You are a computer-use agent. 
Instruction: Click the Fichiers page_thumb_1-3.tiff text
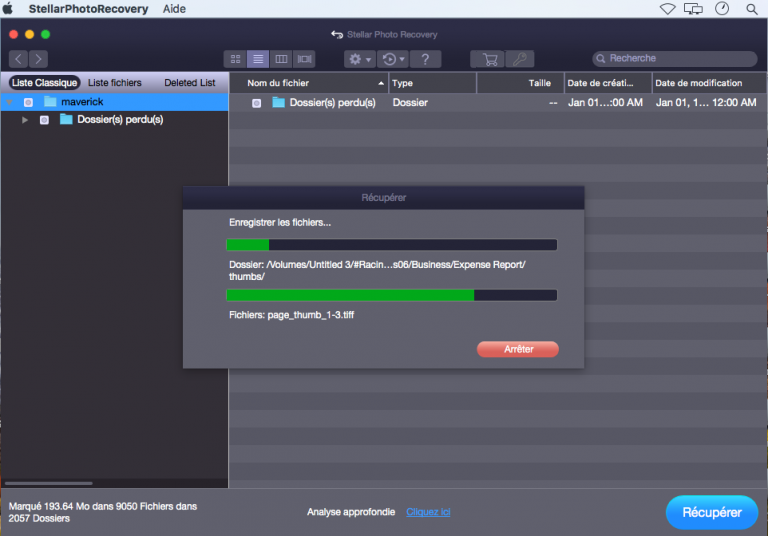pyautogui.click(x=291, y=315)
